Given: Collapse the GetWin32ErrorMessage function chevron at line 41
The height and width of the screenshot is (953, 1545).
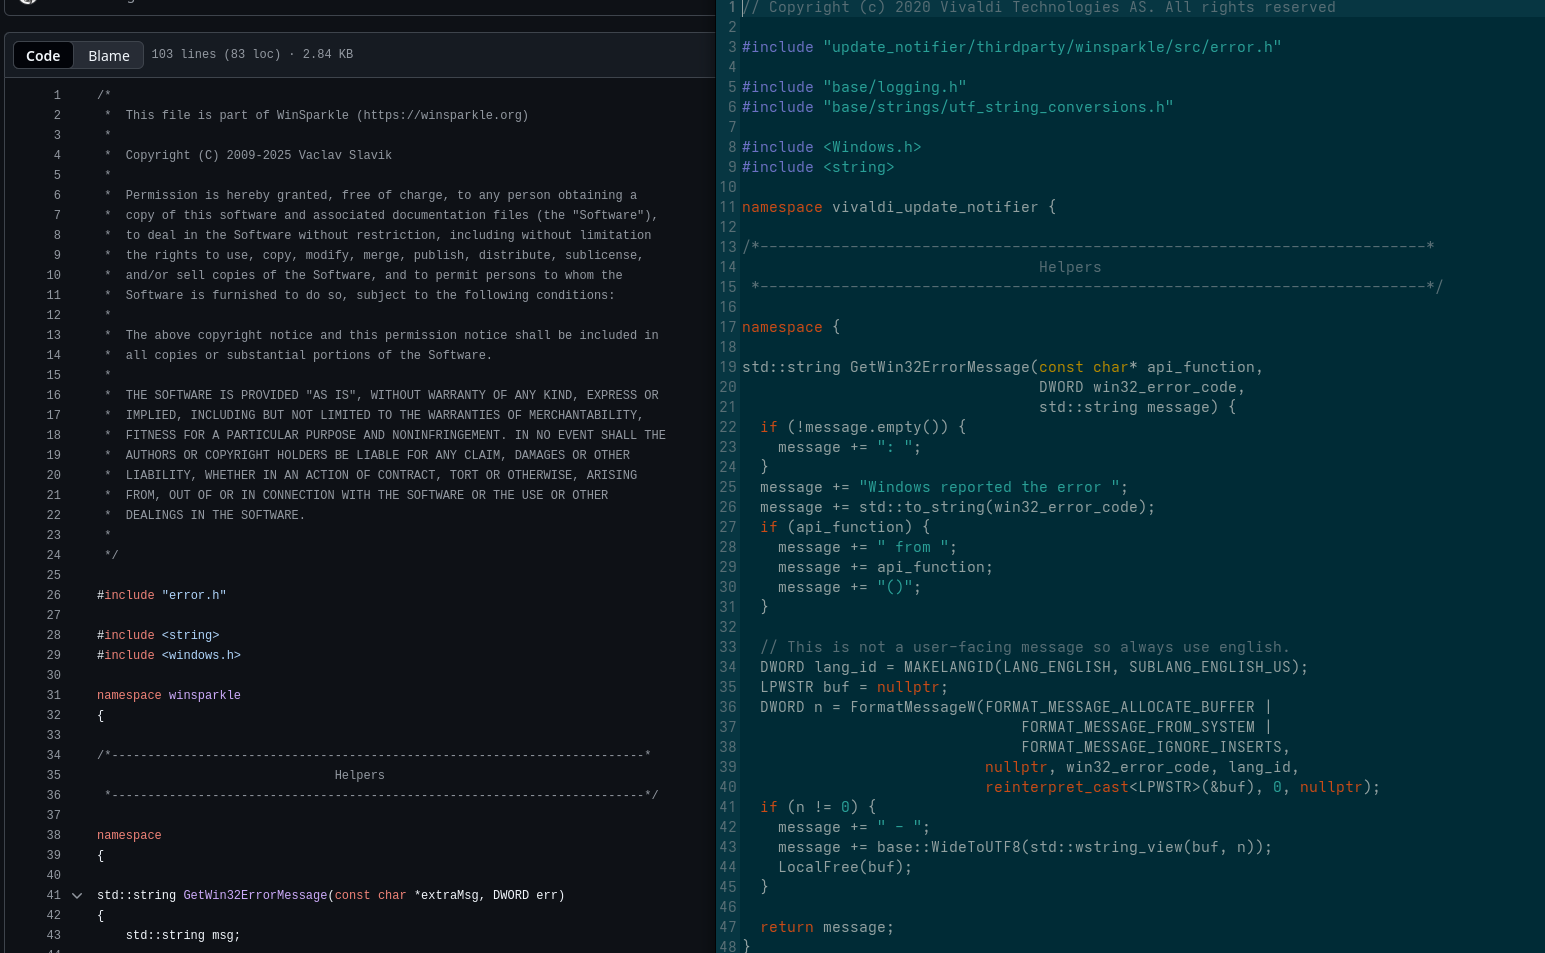Looking at the screenshot, I should click(x=77, y=896).
